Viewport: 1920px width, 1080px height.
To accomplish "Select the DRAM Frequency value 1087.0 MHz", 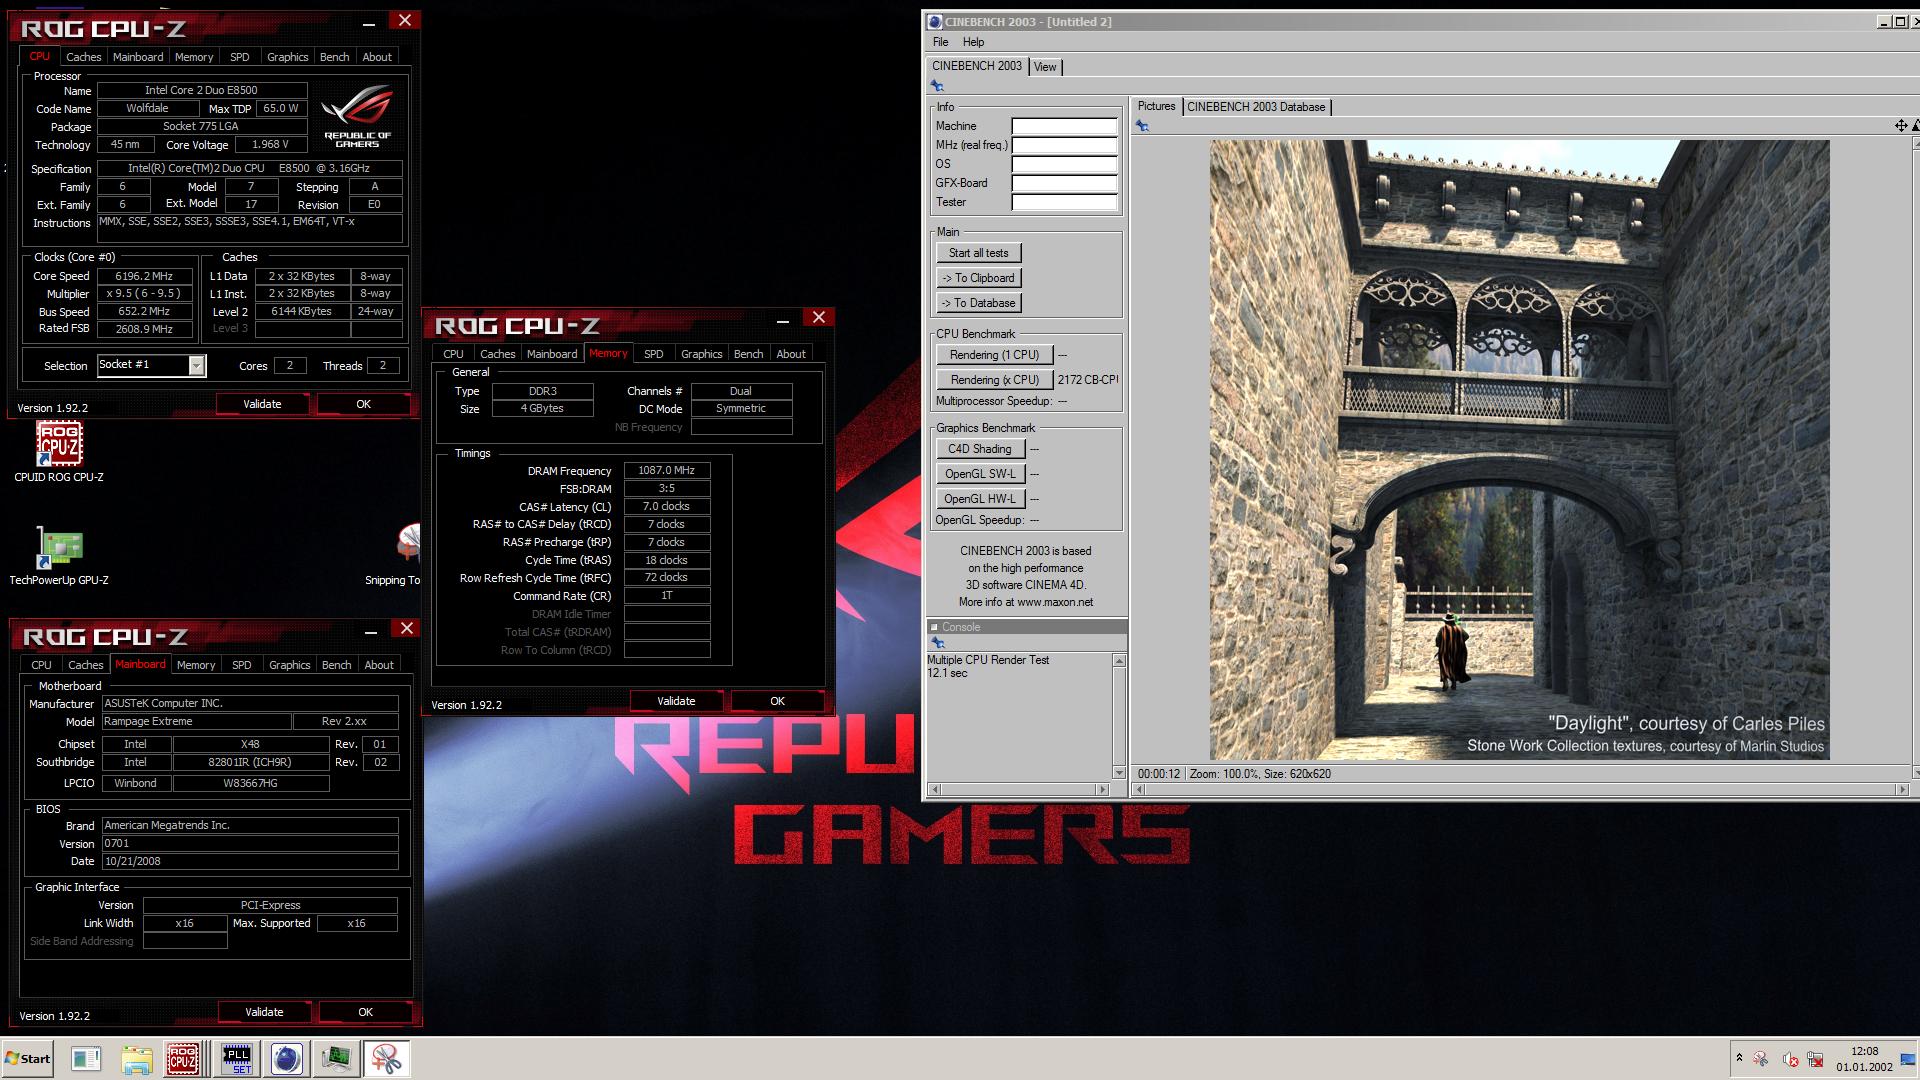I will pos(666,470).
